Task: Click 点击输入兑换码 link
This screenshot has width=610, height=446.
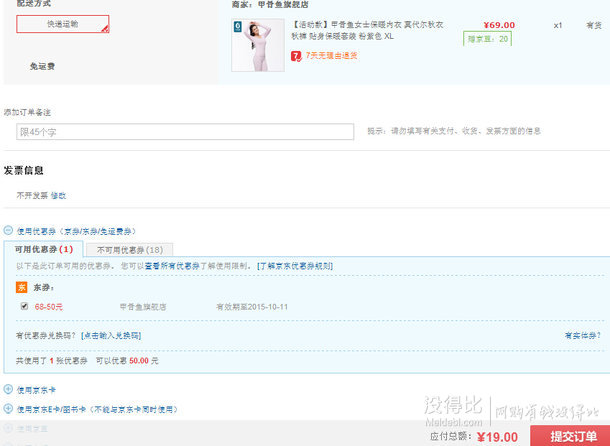Action: point(111,335)
